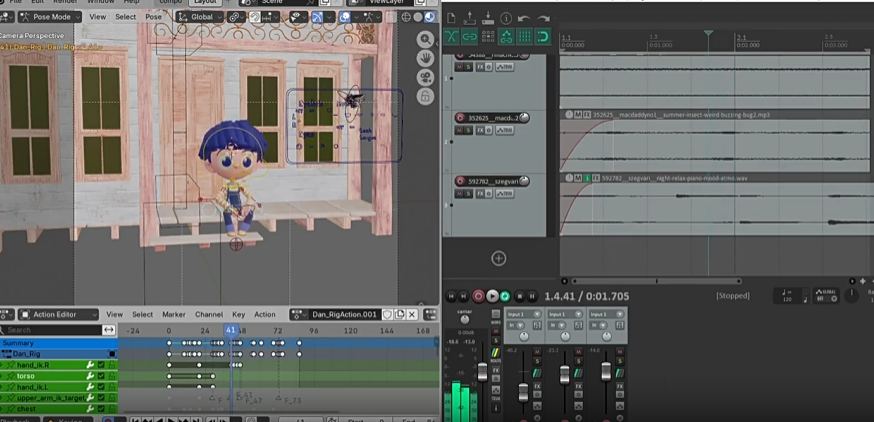The image size is (874, 422).
Task: Click the Pose menu in the viewport header
Action: point(154,17)
